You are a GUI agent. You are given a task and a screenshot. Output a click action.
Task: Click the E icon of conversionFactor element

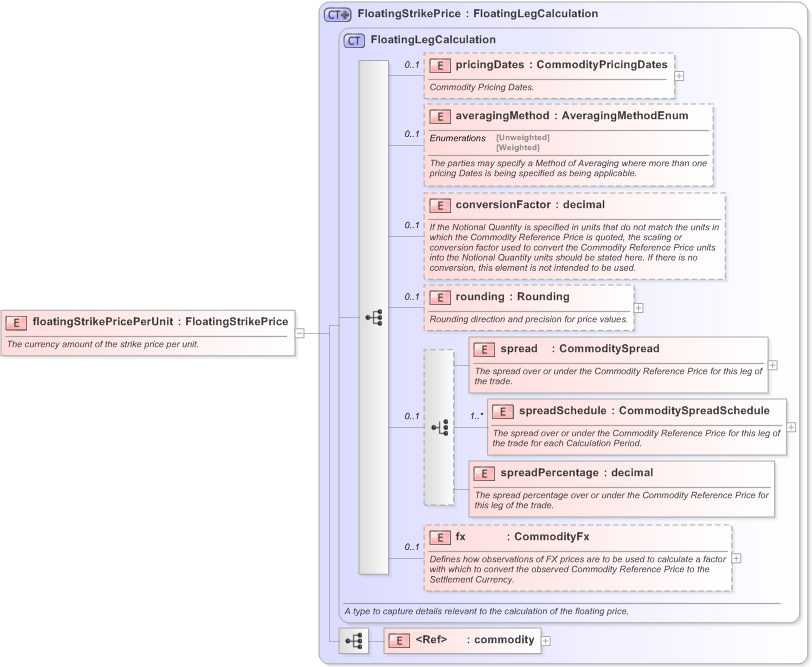440,206
